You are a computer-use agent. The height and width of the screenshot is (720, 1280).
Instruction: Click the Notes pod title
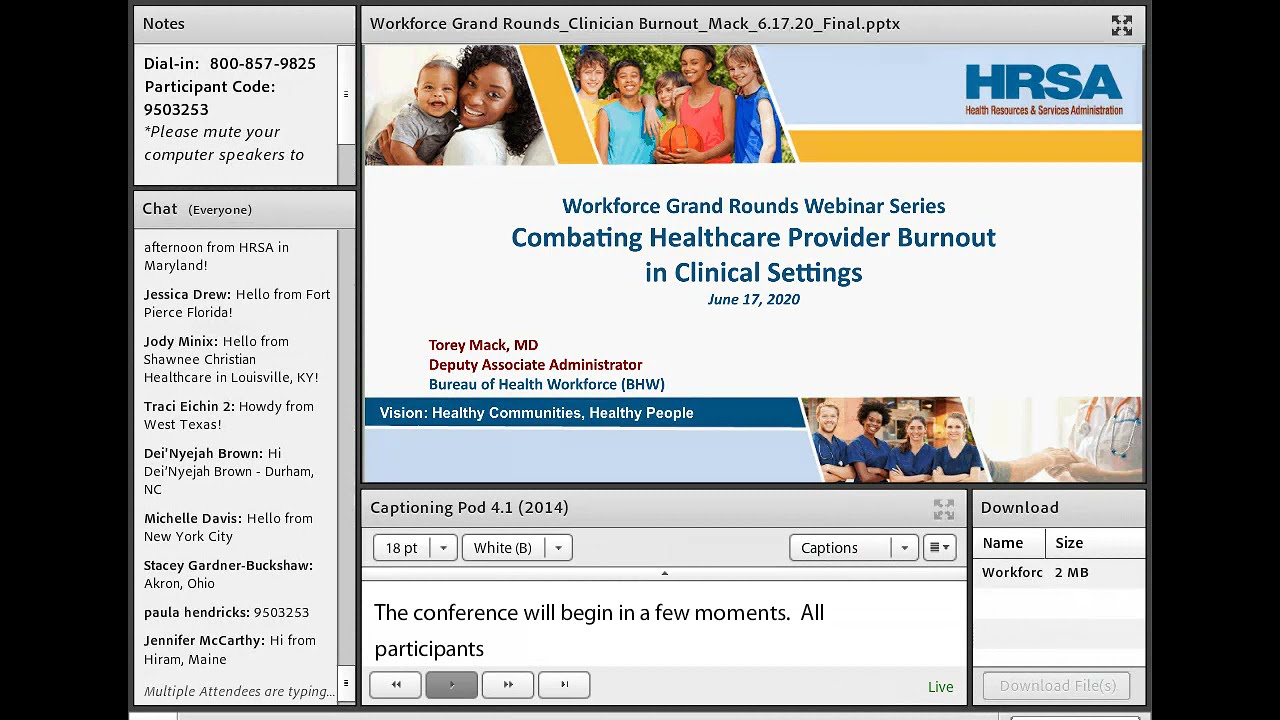(163, 24)
